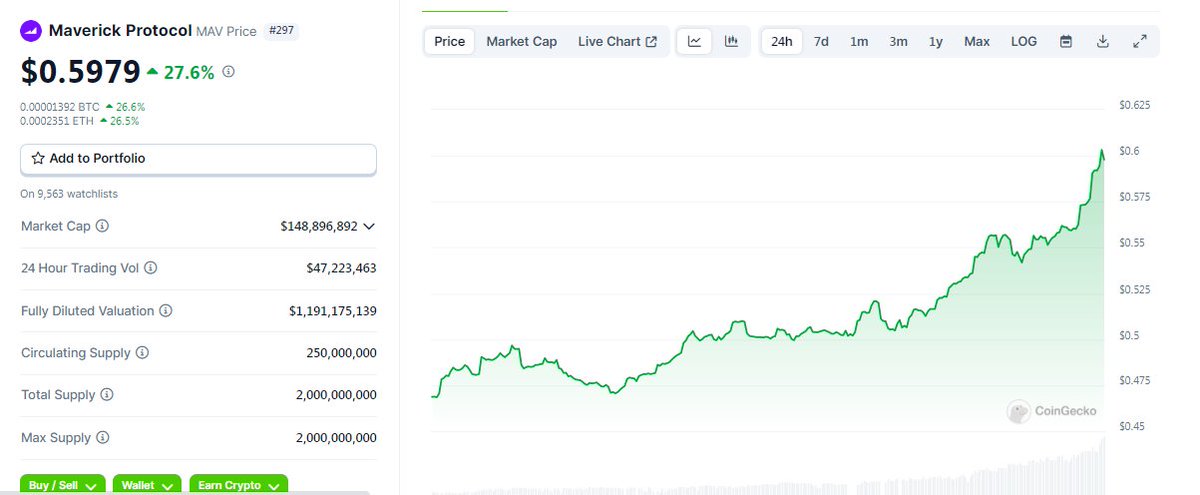The image size is (1200, 495).
Task: Select the Max time range
Action: click(977, 41)
